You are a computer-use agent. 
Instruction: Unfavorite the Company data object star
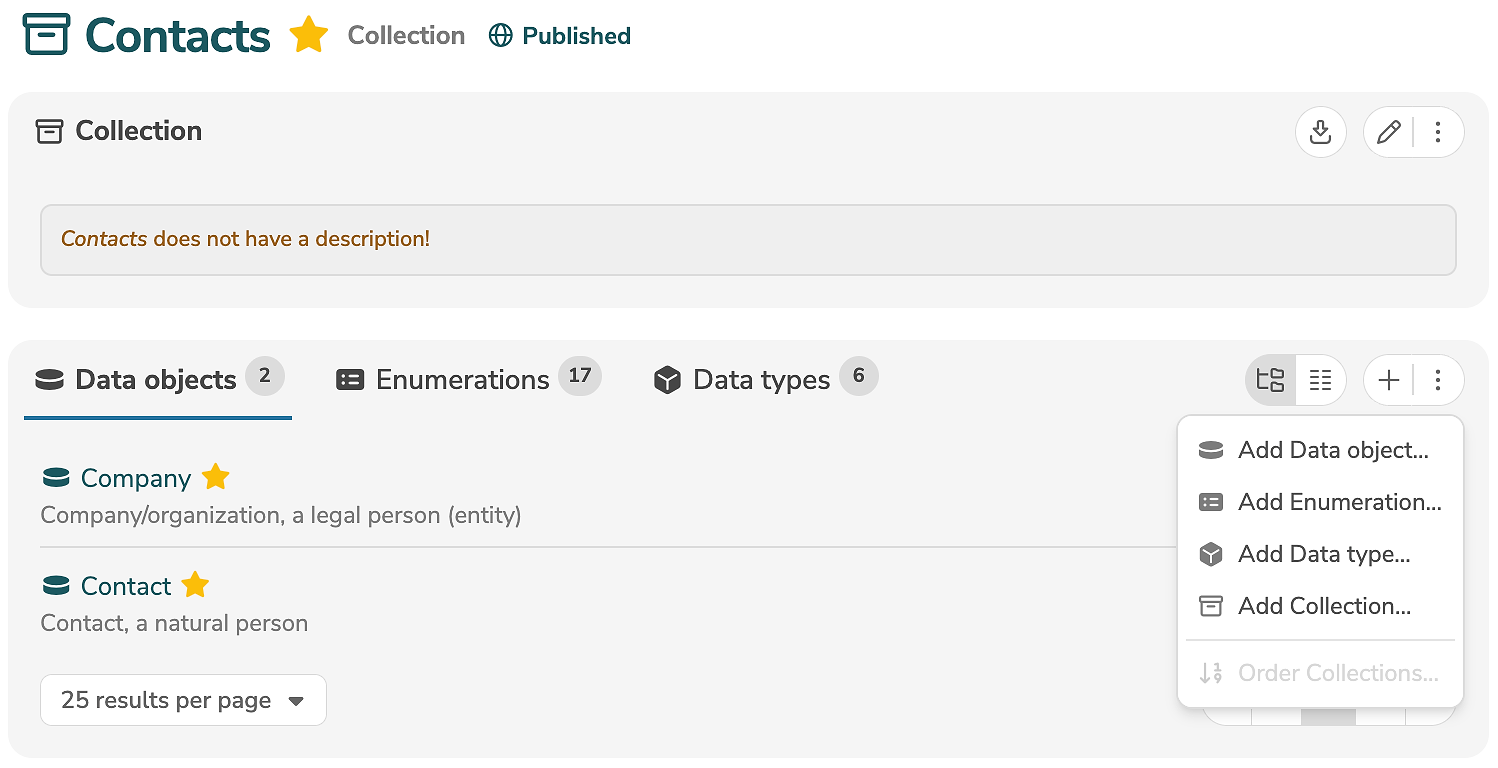click(216, 478)
